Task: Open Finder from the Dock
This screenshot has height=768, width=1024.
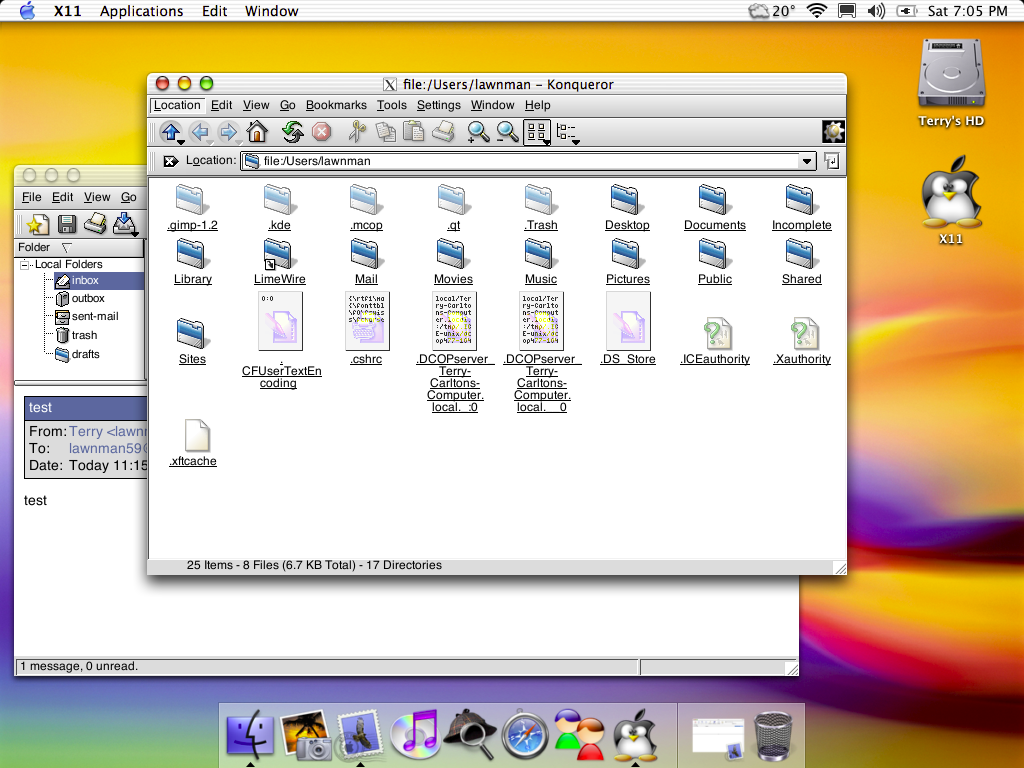Action: coord(249,734)
